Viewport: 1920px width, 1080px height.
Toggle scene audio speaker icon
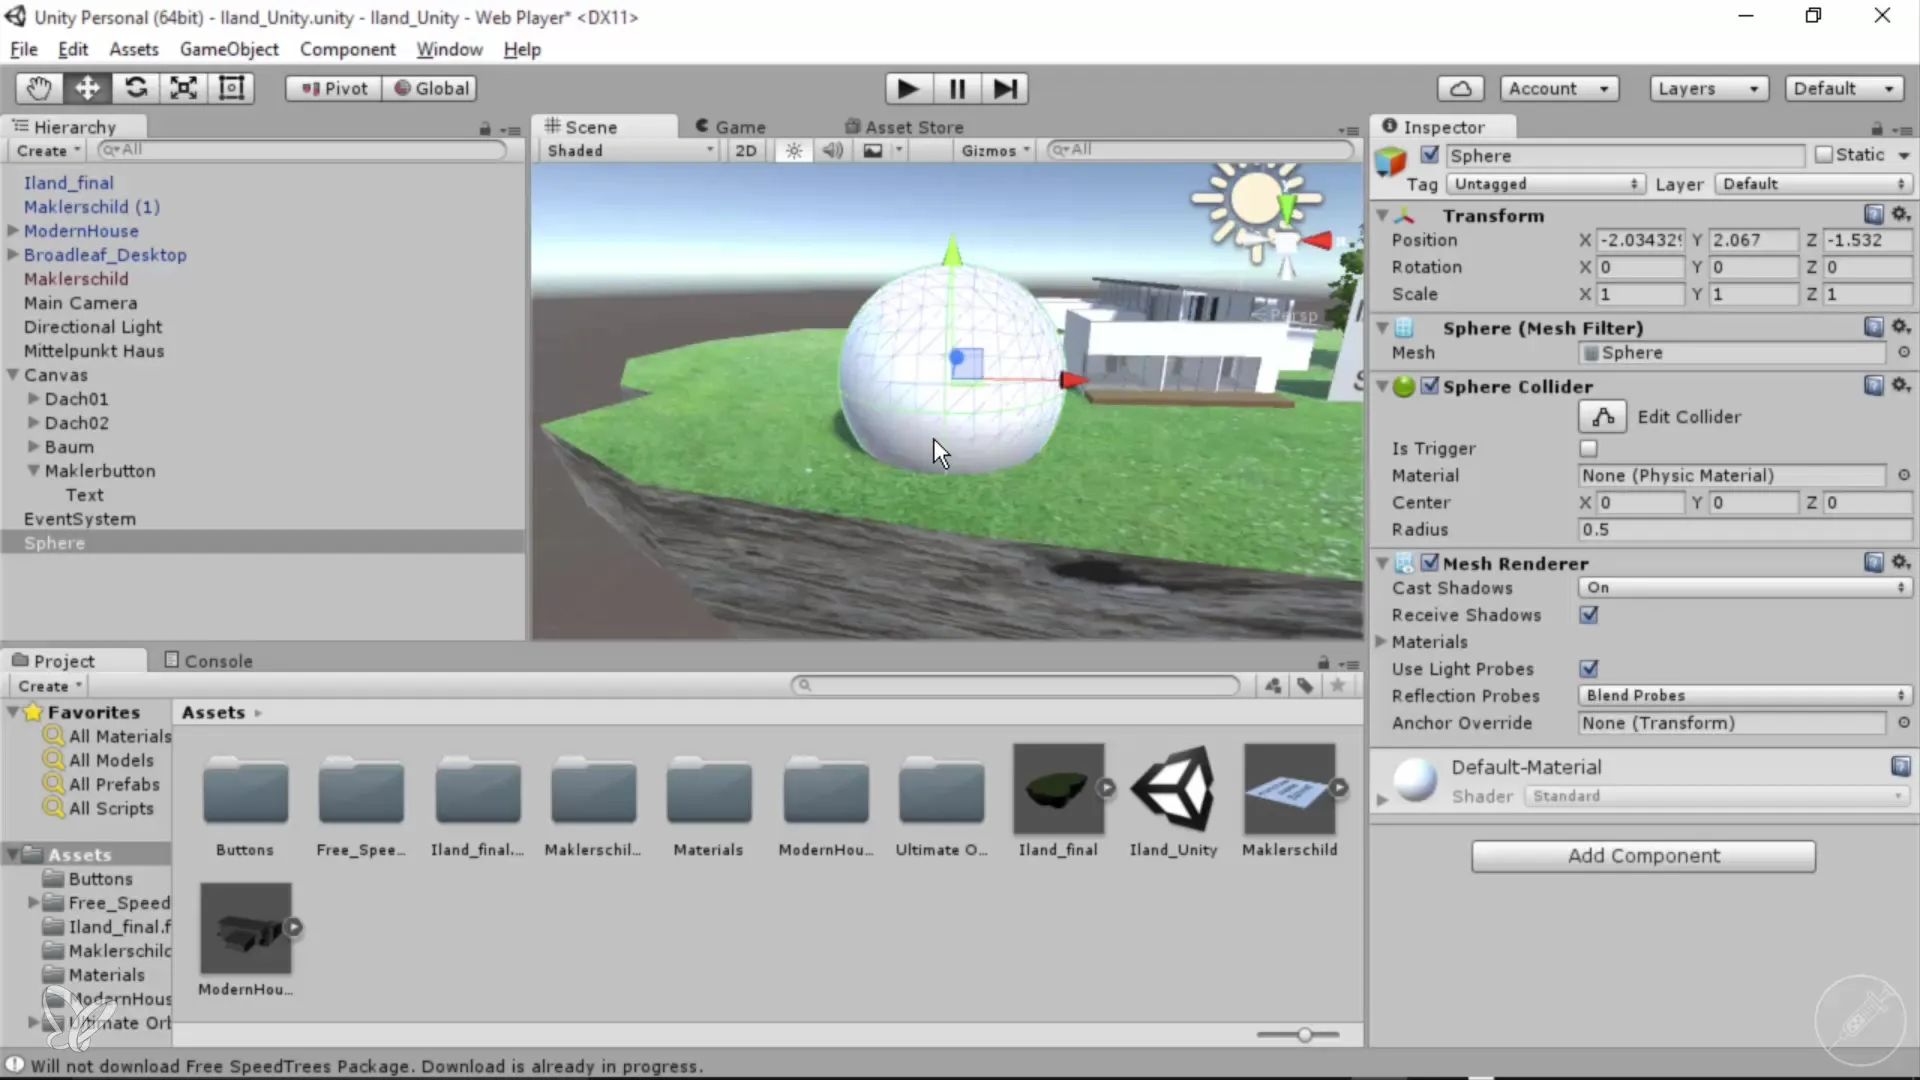click(832, 150)
